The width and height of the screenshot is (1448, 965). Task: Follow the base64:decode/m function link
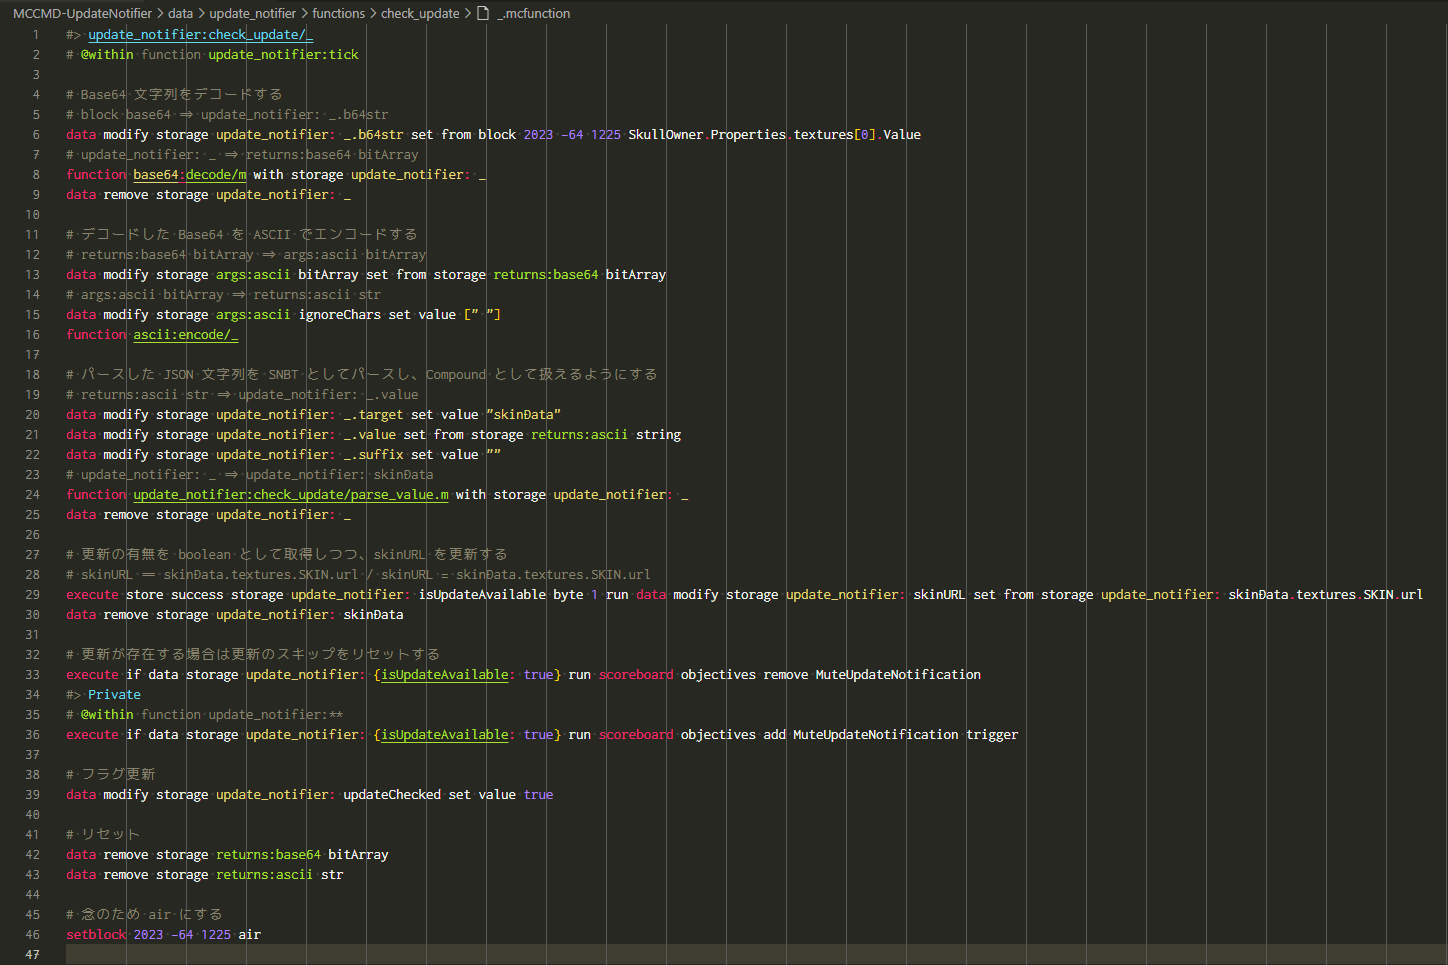click(190, 174)
